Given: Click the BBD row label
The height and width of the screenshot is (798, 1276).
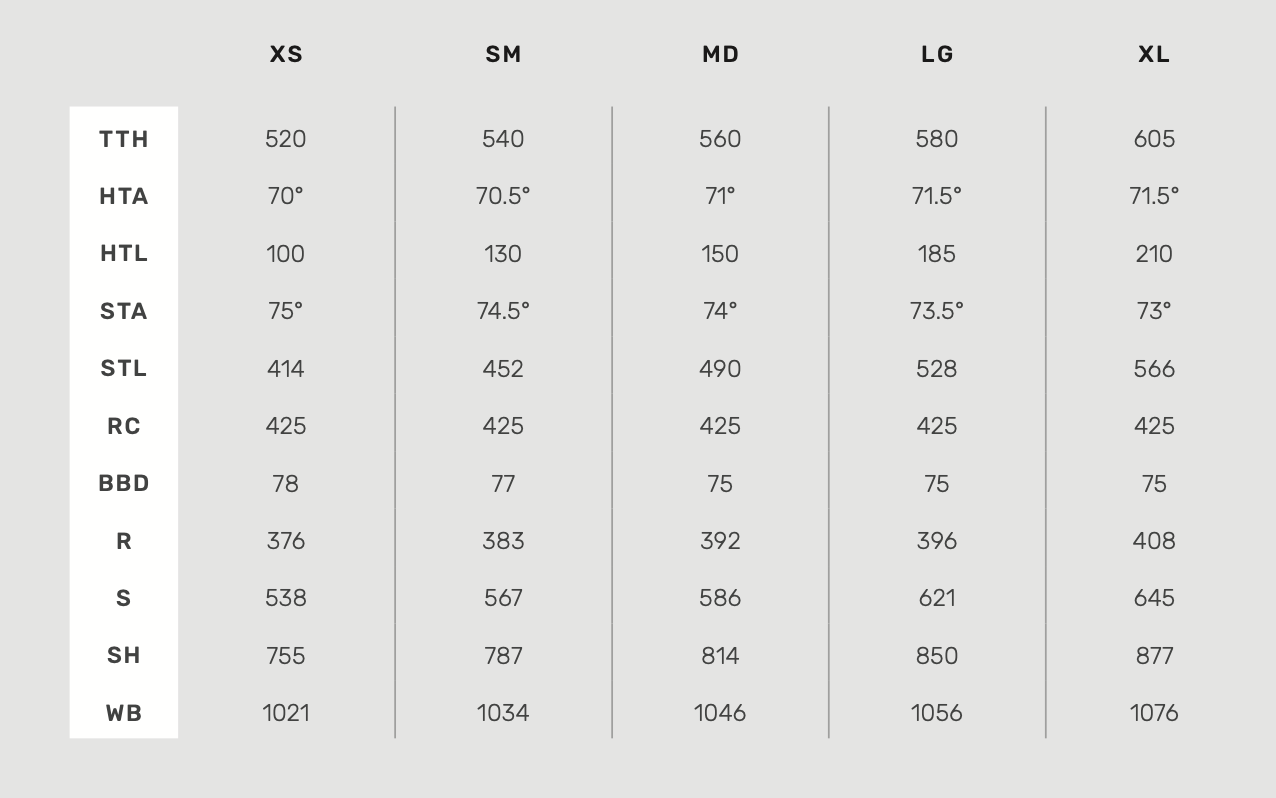Looking at the screenshot, I should 124,484.
